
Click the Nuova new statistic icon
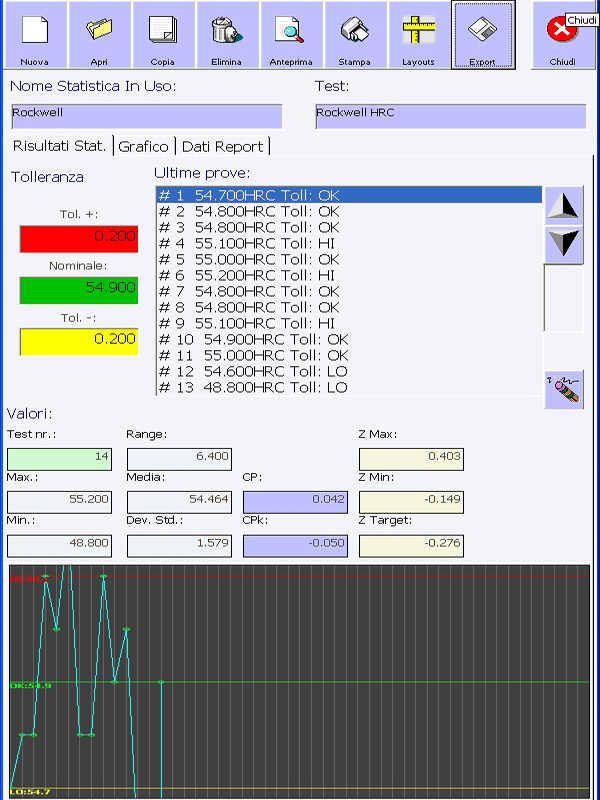tap(35, 35)
